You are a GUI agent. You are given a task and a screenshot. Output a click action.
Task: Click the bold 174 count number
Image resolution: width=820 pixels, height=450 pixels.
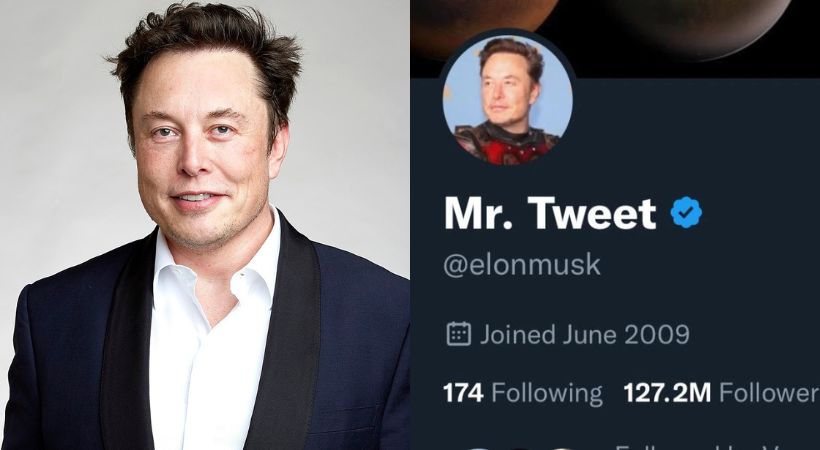click(463, 393)
